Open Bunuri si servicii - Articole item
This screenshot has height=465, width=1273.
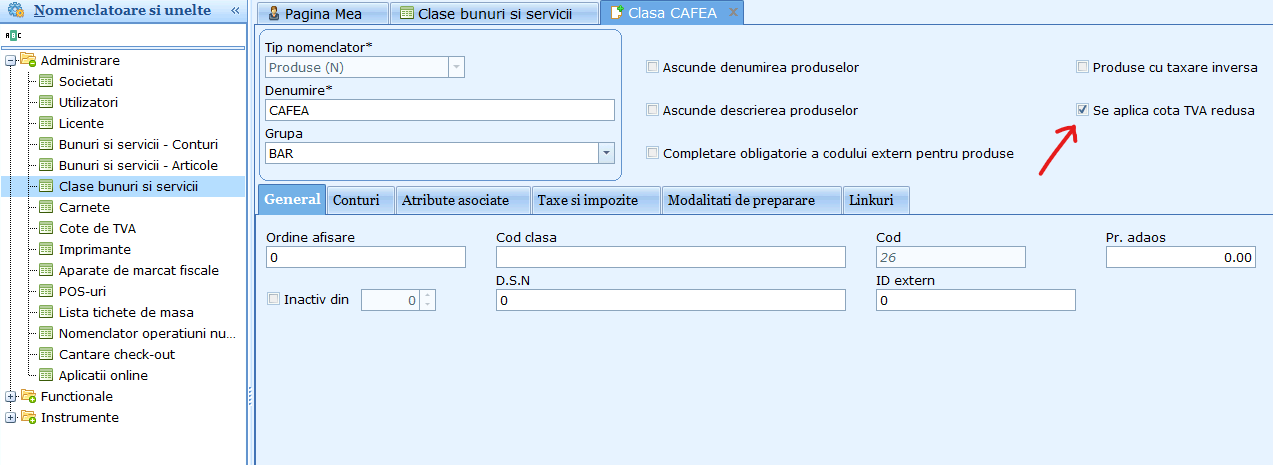[138, 165]
